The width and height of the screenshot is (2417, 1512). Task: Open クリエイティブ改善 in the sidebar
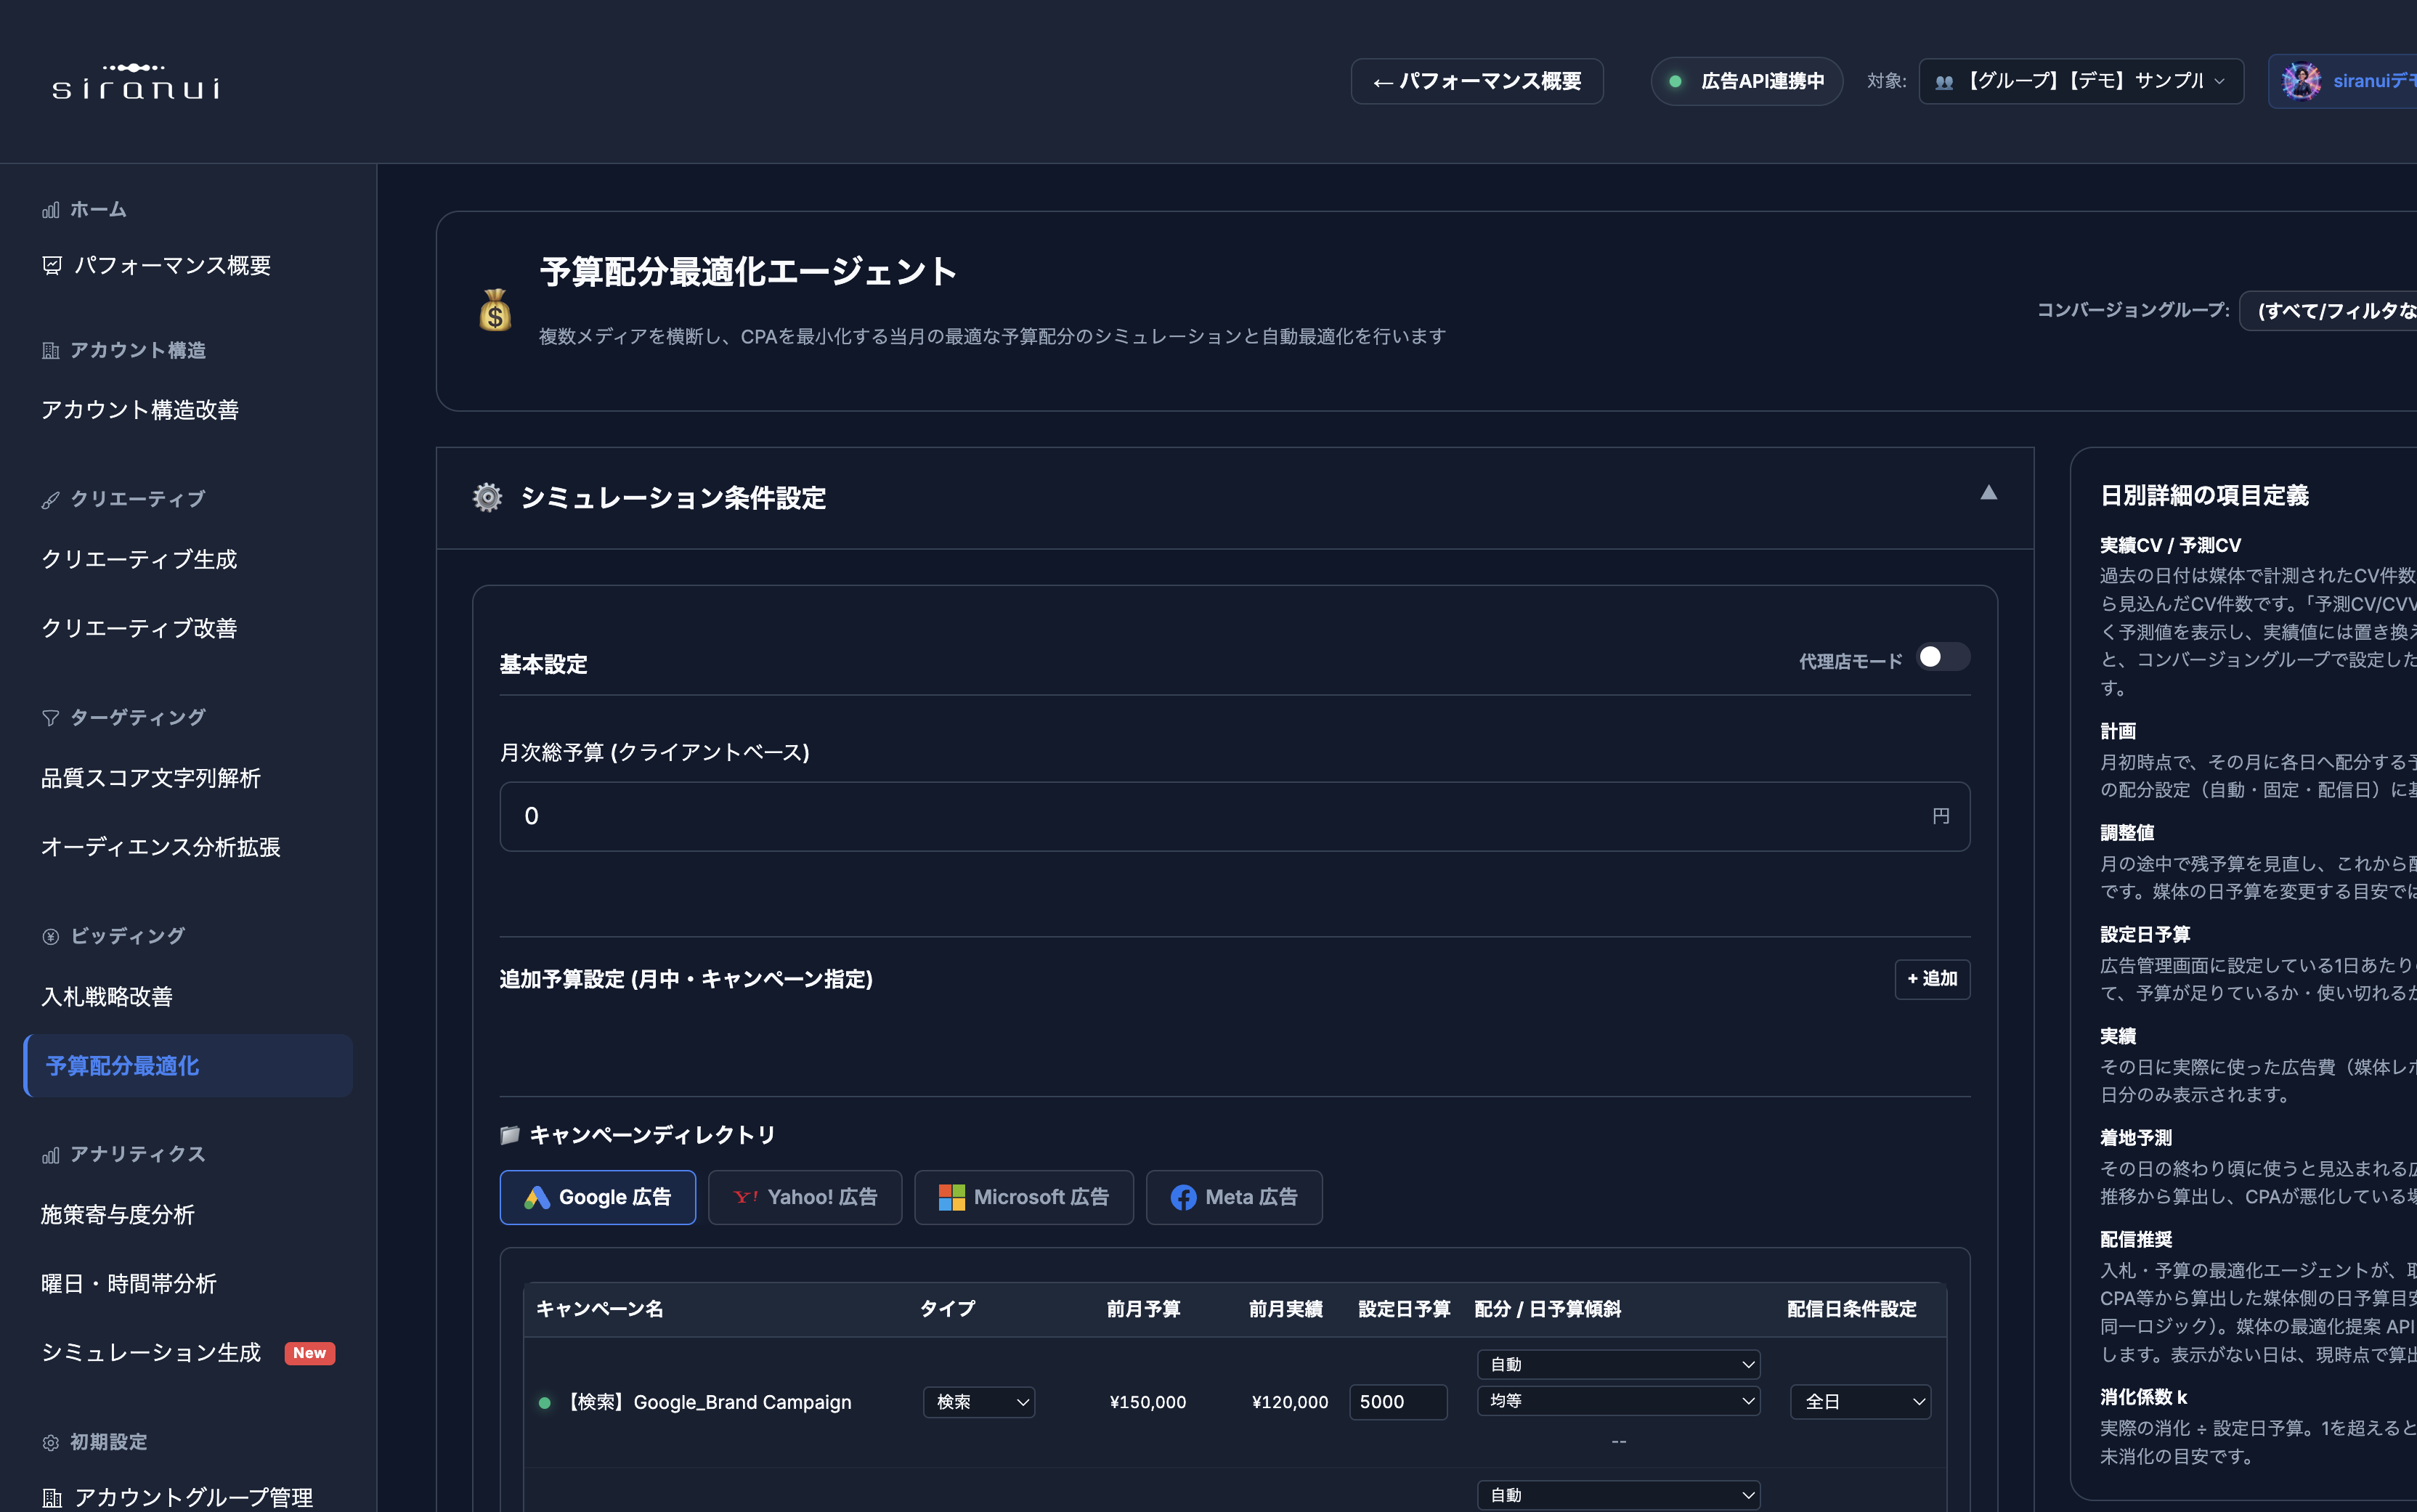188,628
